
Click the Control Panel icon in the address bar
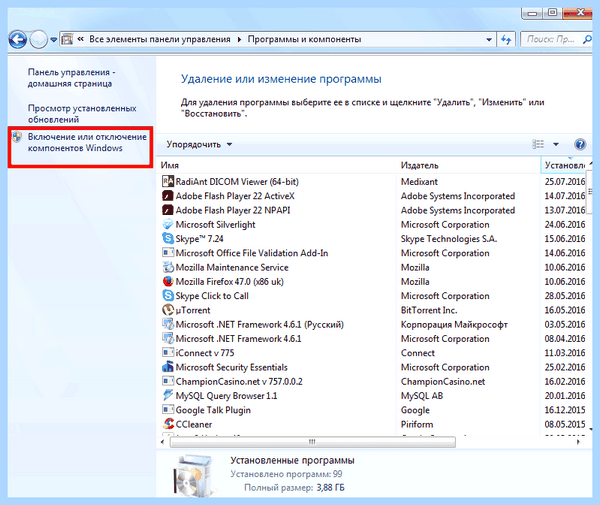click(67, 39)
